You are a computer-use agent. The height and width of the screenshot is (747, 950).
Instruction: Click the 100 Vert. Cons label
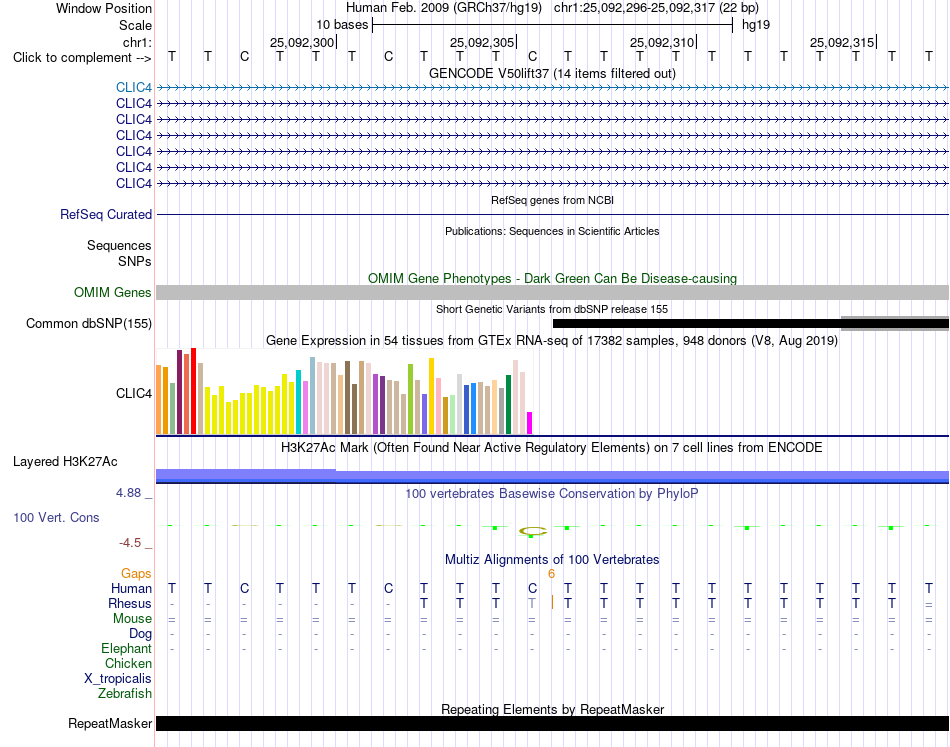[56, 517]
